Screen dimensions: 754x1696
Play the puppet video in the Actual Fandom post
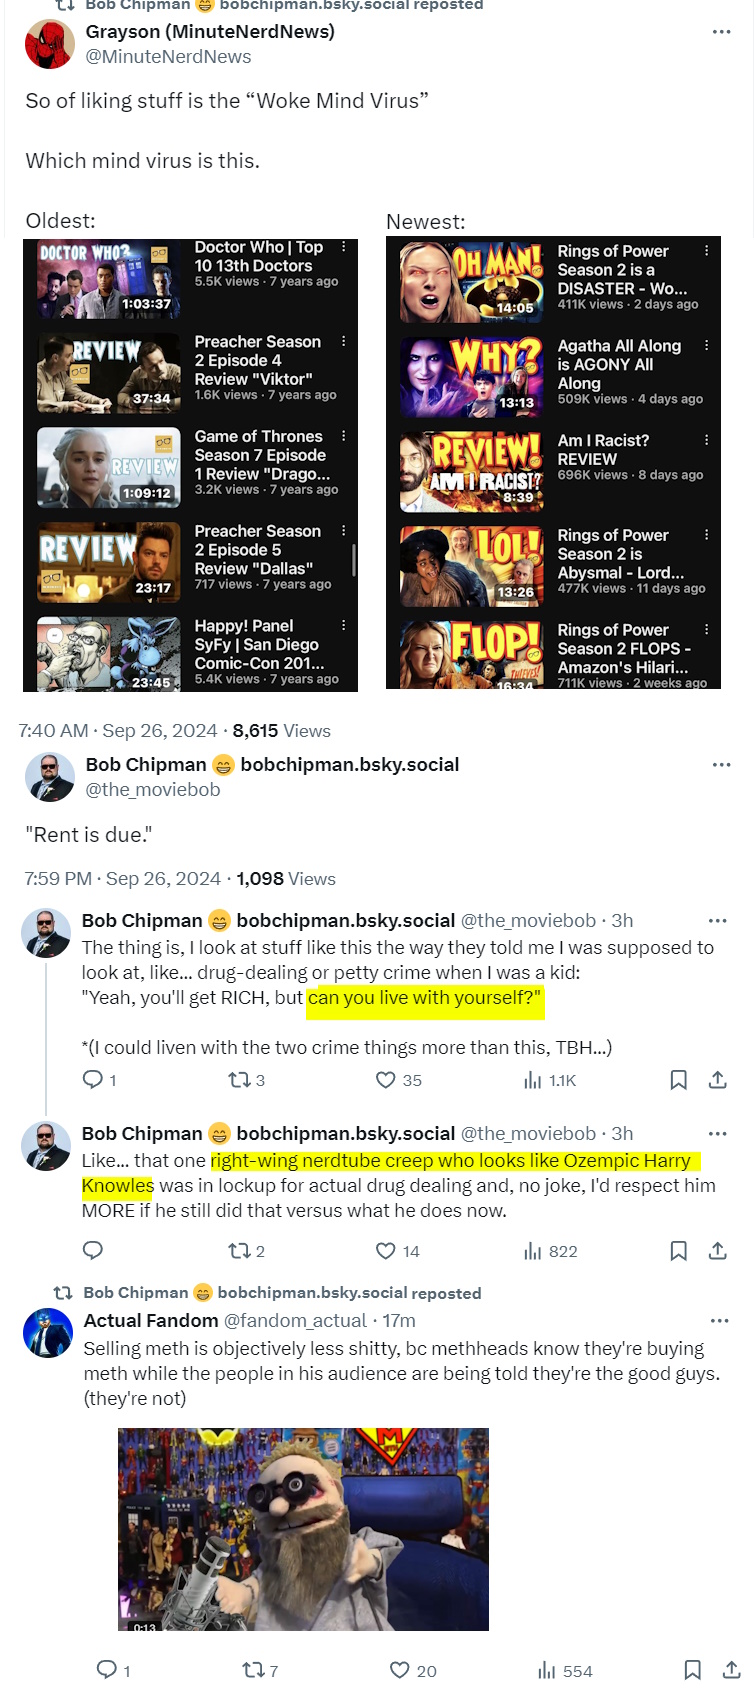[303, 1530]
